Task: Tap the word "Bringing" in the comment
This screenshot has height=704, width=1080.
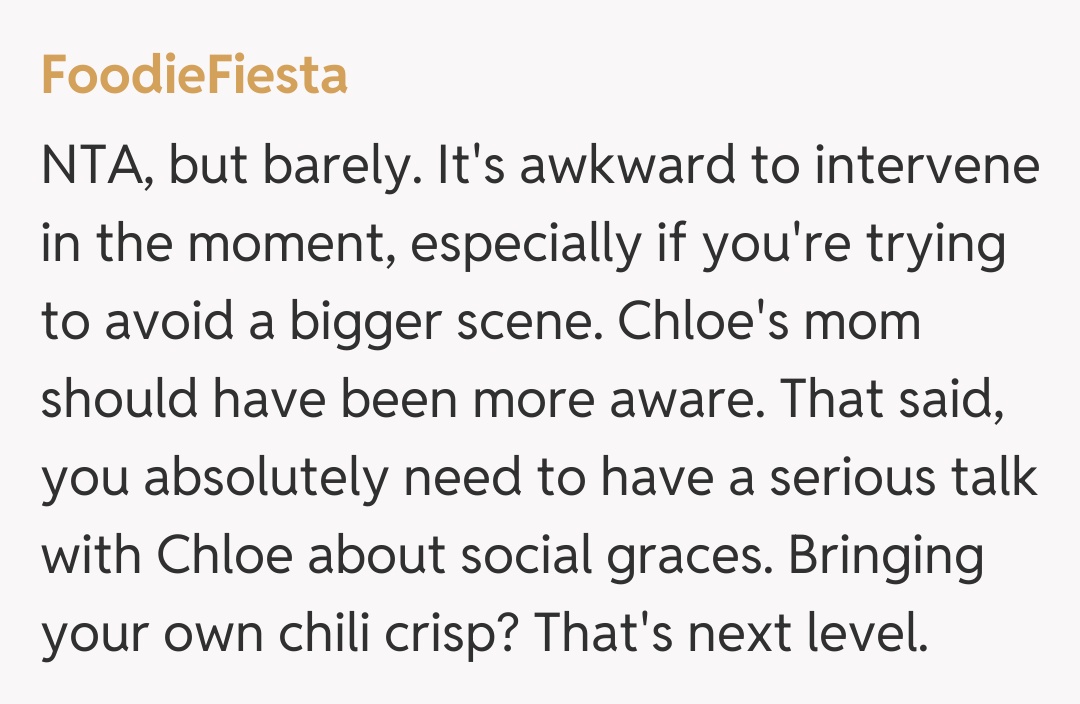Action: [886, 558]
